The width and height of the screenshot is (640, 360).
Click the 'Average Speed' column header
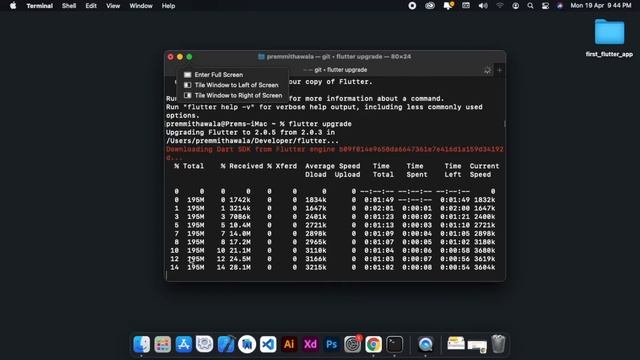[332, 166]
